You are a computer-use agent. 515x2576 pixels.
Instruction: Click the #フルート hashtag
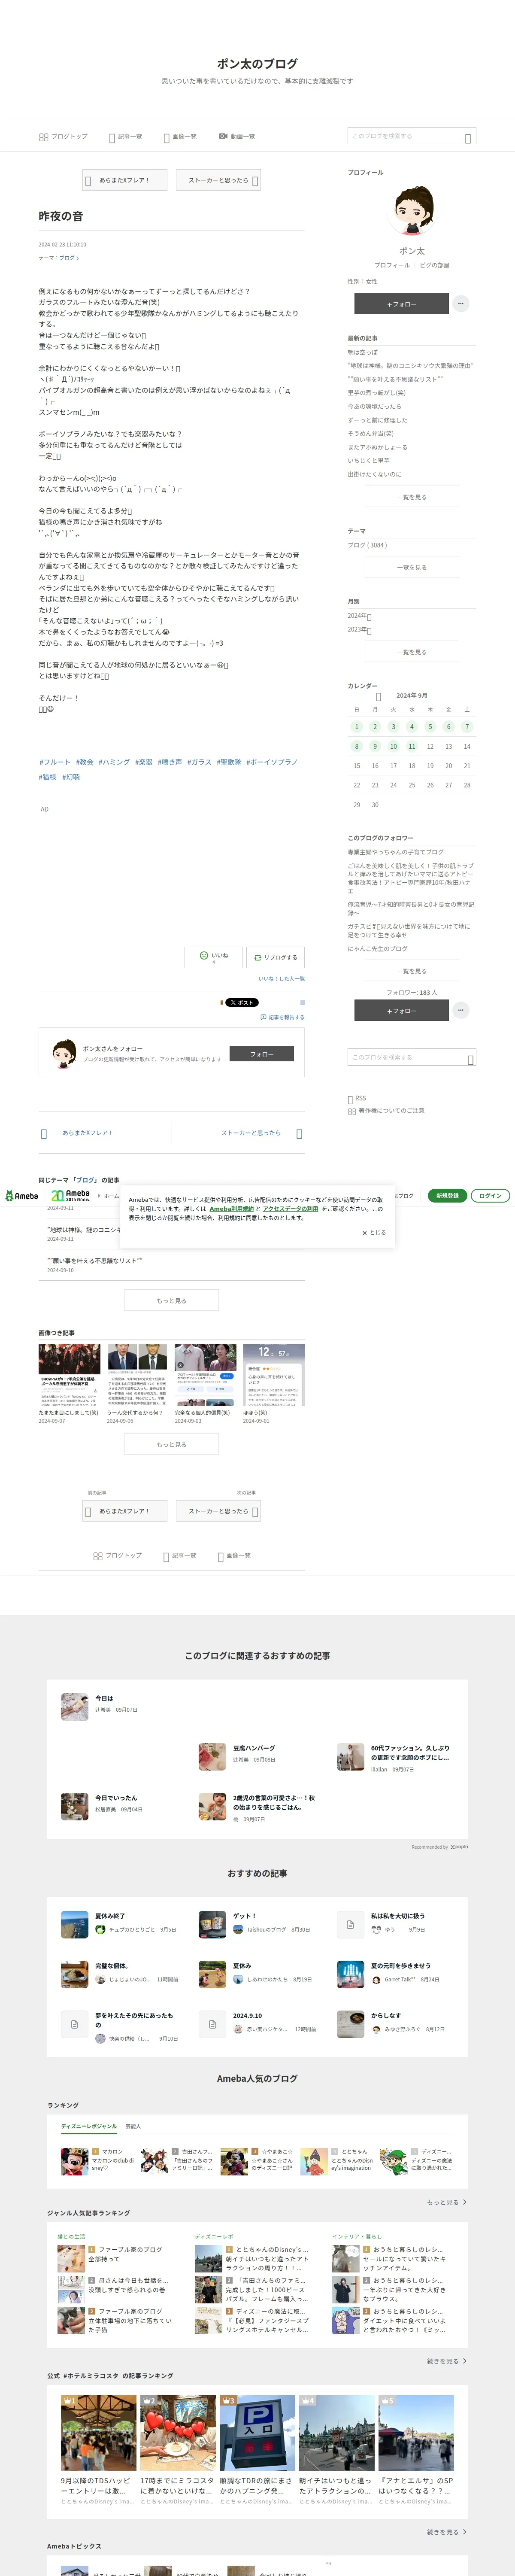click(55, 762)
